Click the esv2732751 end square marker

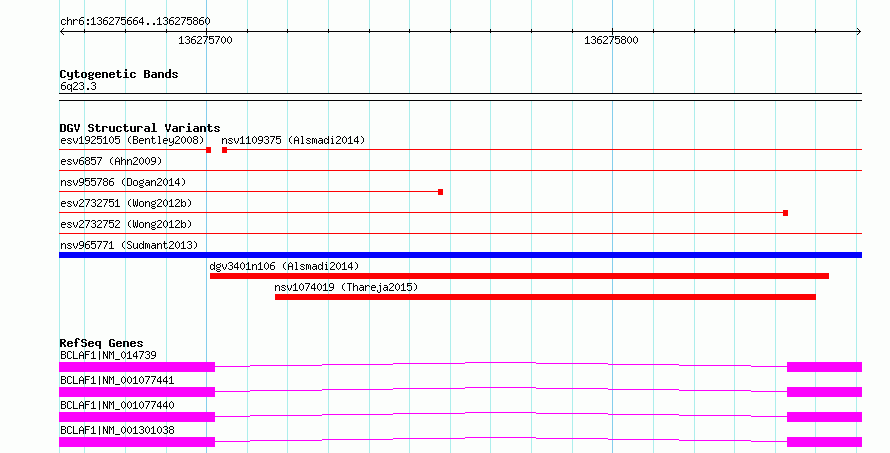[786, 213]
